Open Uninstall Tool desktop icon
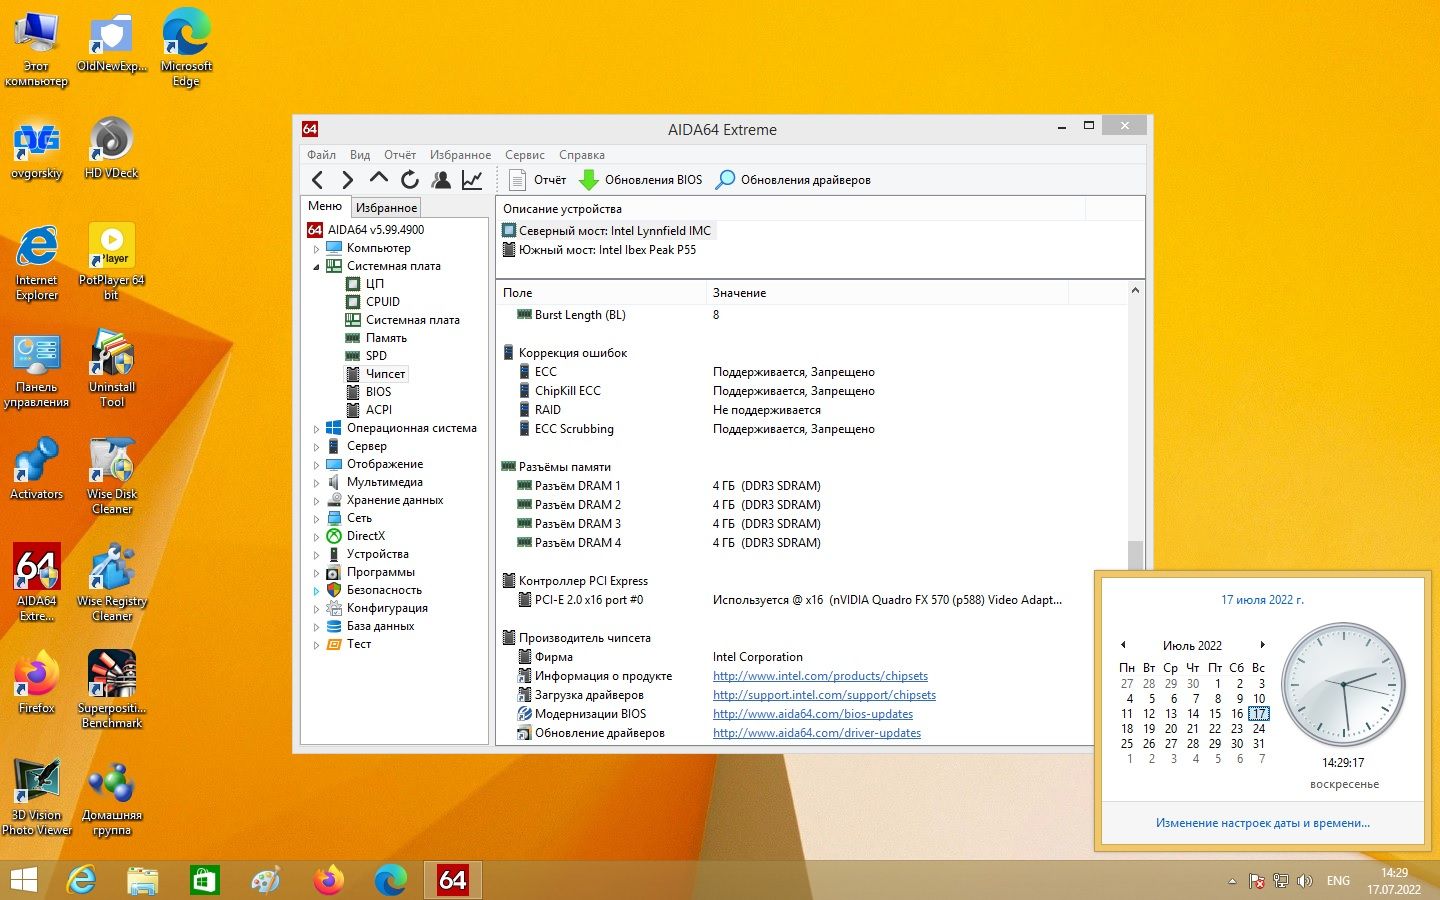The width and height of the screenshot is (1440, 900). (x=112, y=368)
